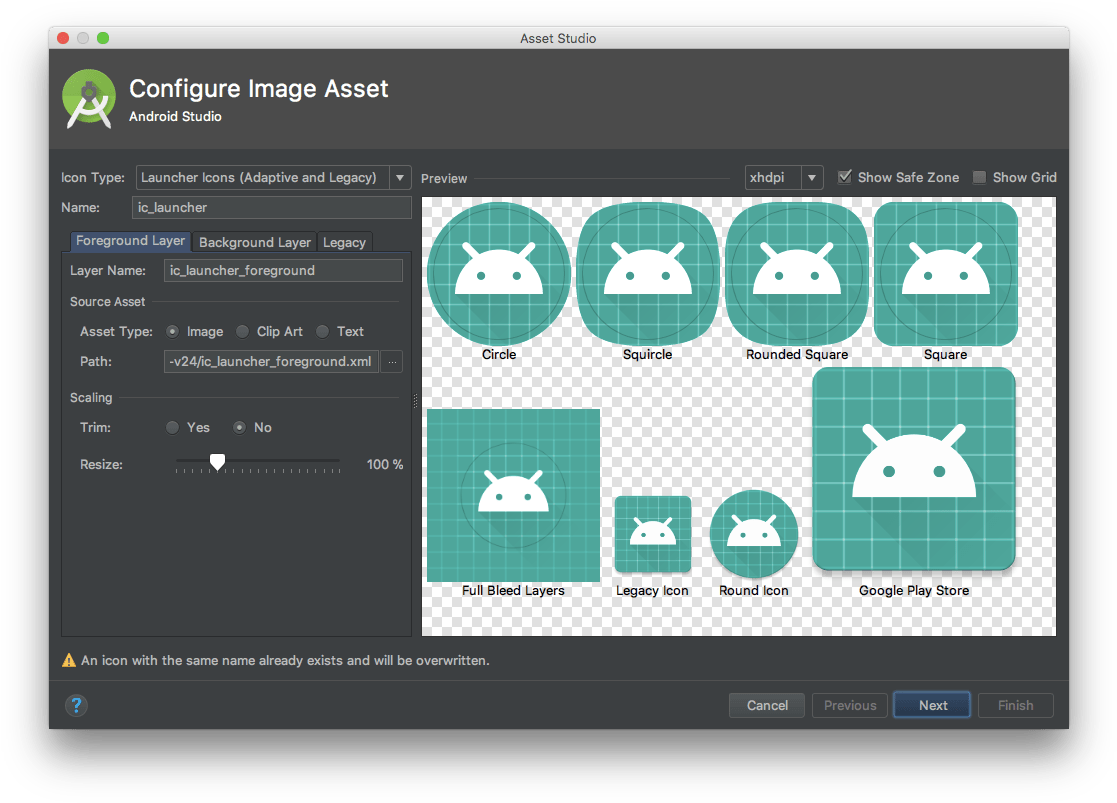Select the Squircle icon preview
The height and width of the screenshot is (803, 1117).
pyautogui.click(x=648, y=274)
